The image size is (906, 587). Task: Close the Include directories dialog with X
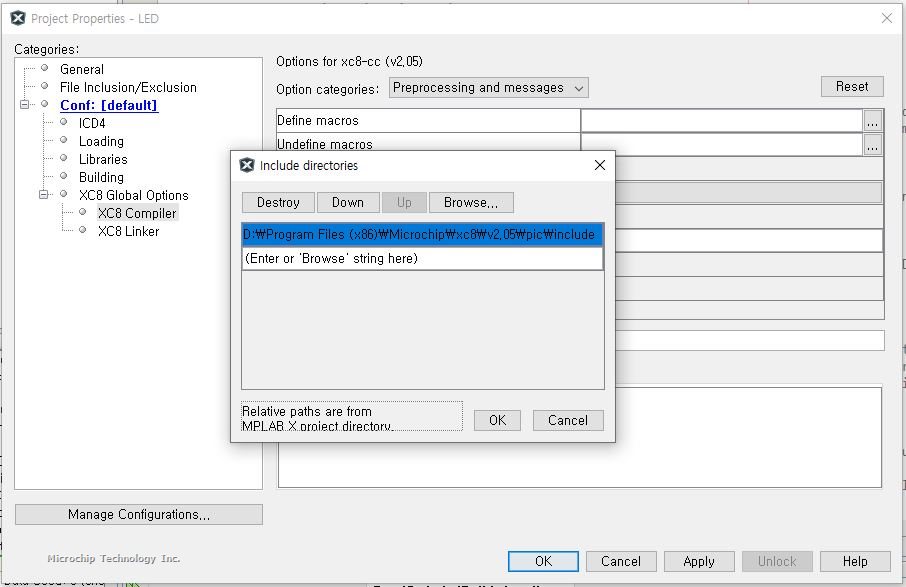click(600, 165)
